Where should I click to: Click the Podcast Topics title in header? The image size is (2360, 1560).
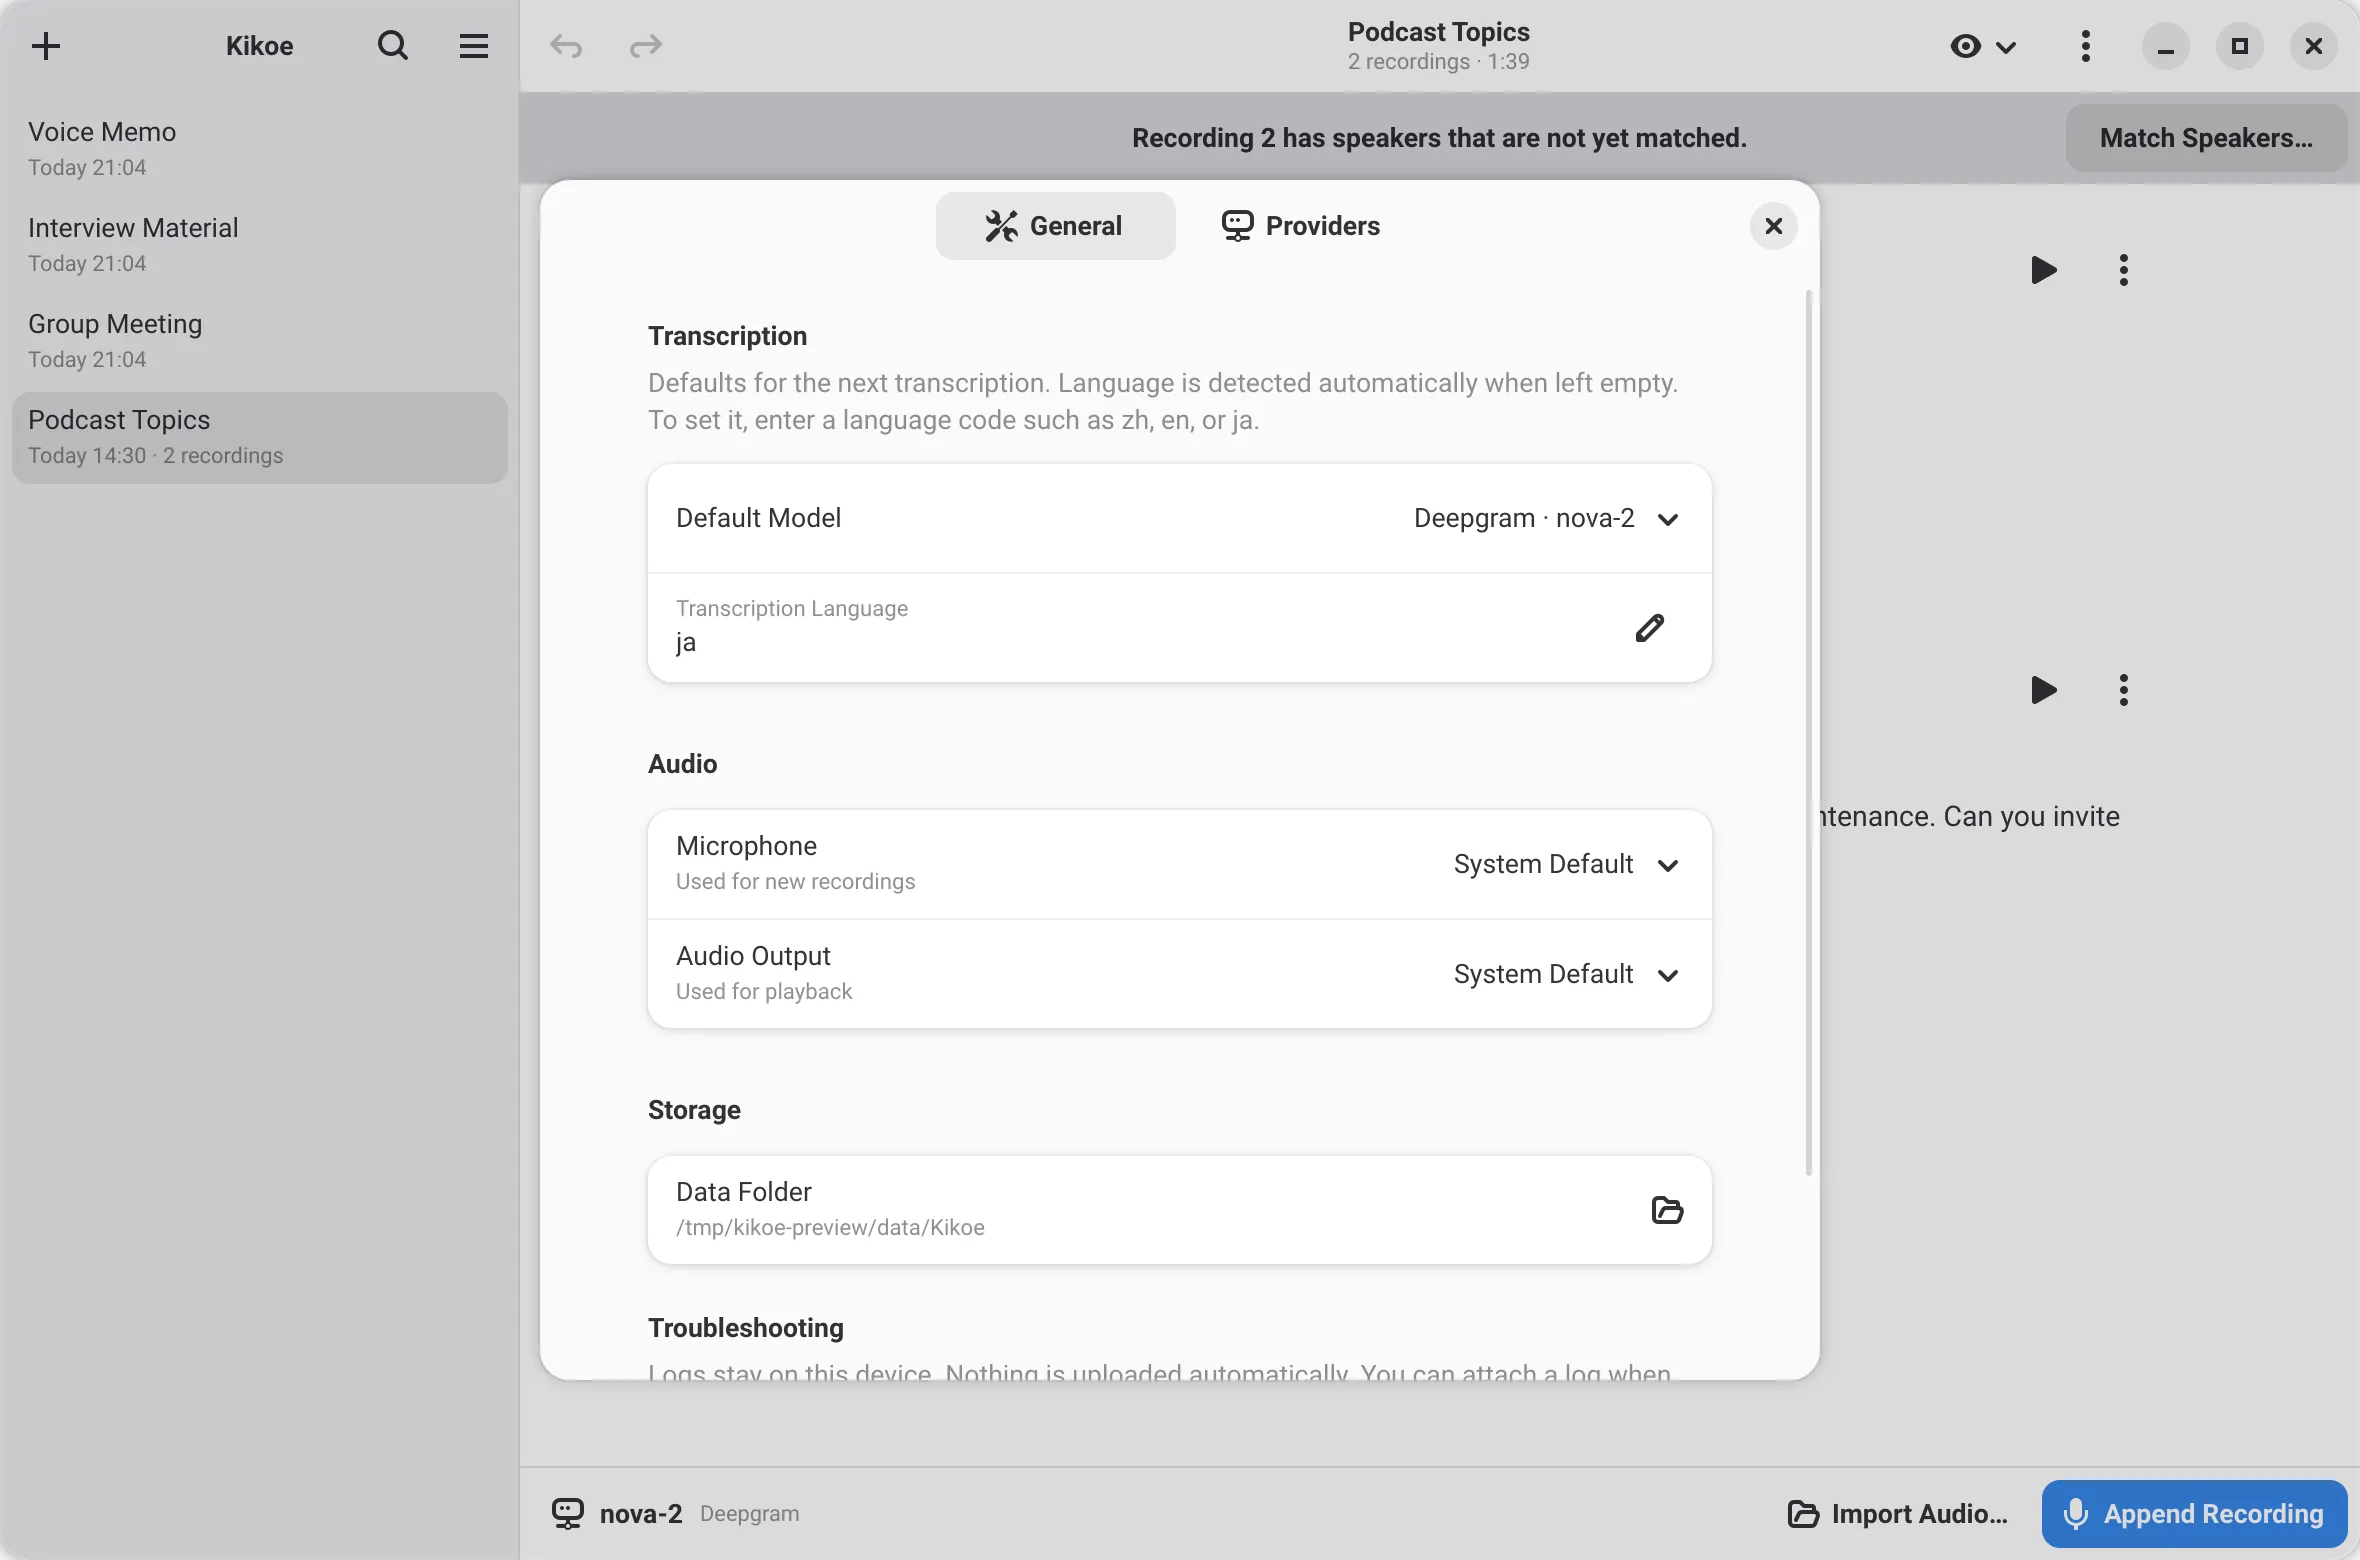1438,32
